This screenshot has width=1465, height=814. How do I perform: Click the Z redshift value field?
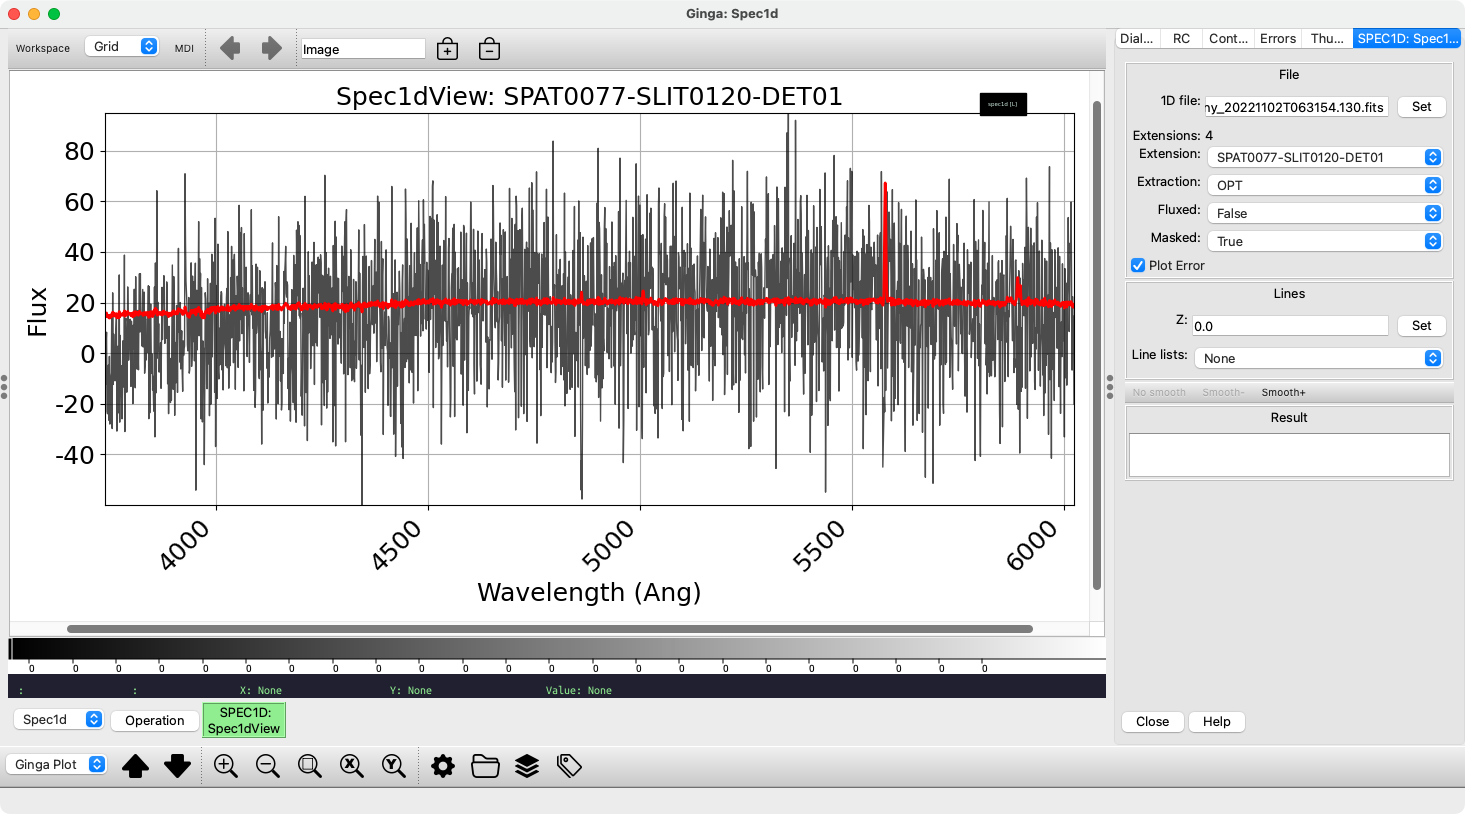click(x=1290, y=326)
